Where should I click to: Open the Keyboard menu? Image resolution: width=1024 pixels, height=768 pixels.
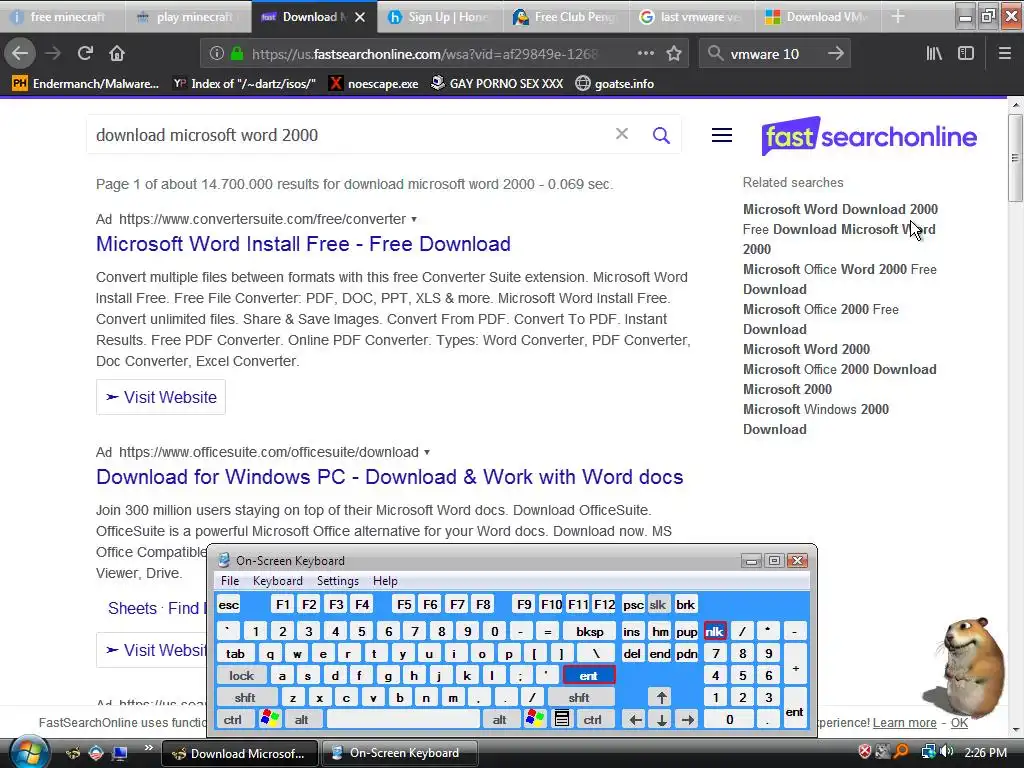click(x=278, y=581)
